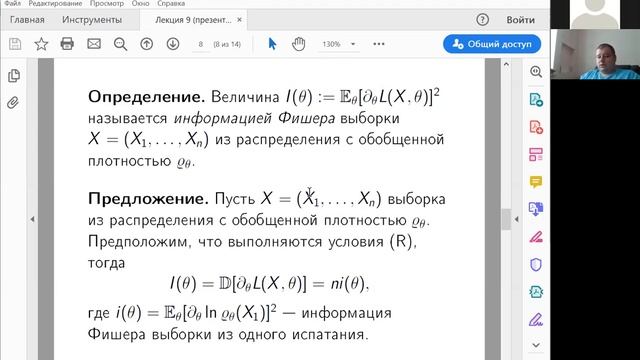The image size is (640, 360).
Task: Open Combine Files tool in right pane
Action: point(536,209)
